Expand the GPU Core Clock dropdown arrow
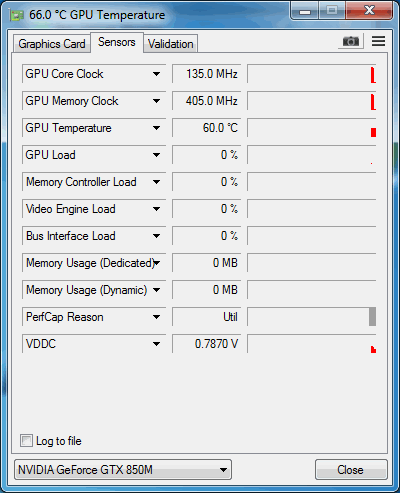 click(x=156, y=74)
